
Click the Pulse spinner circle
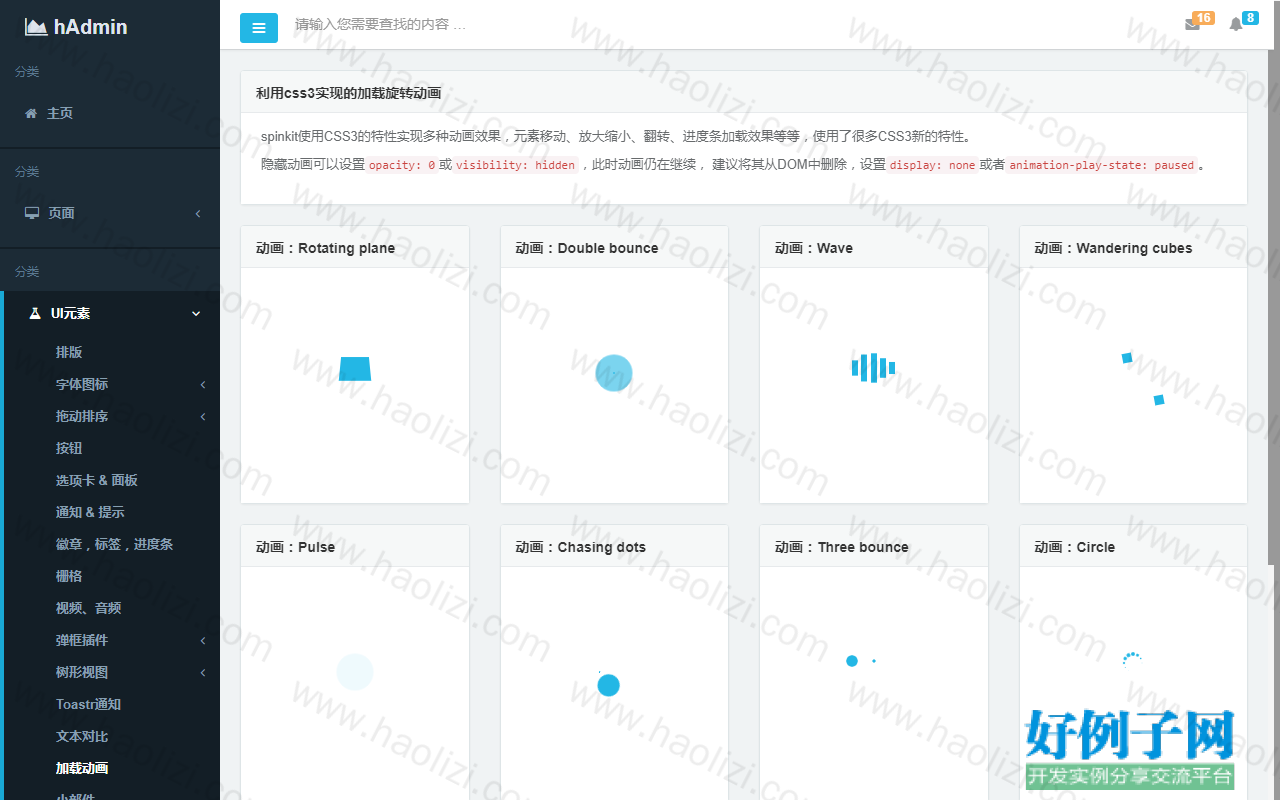[355, 672]
